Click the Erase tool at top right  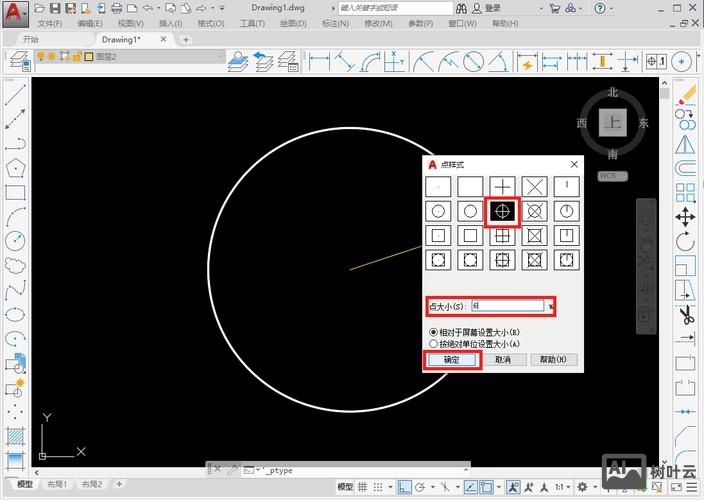coord(686,95)
